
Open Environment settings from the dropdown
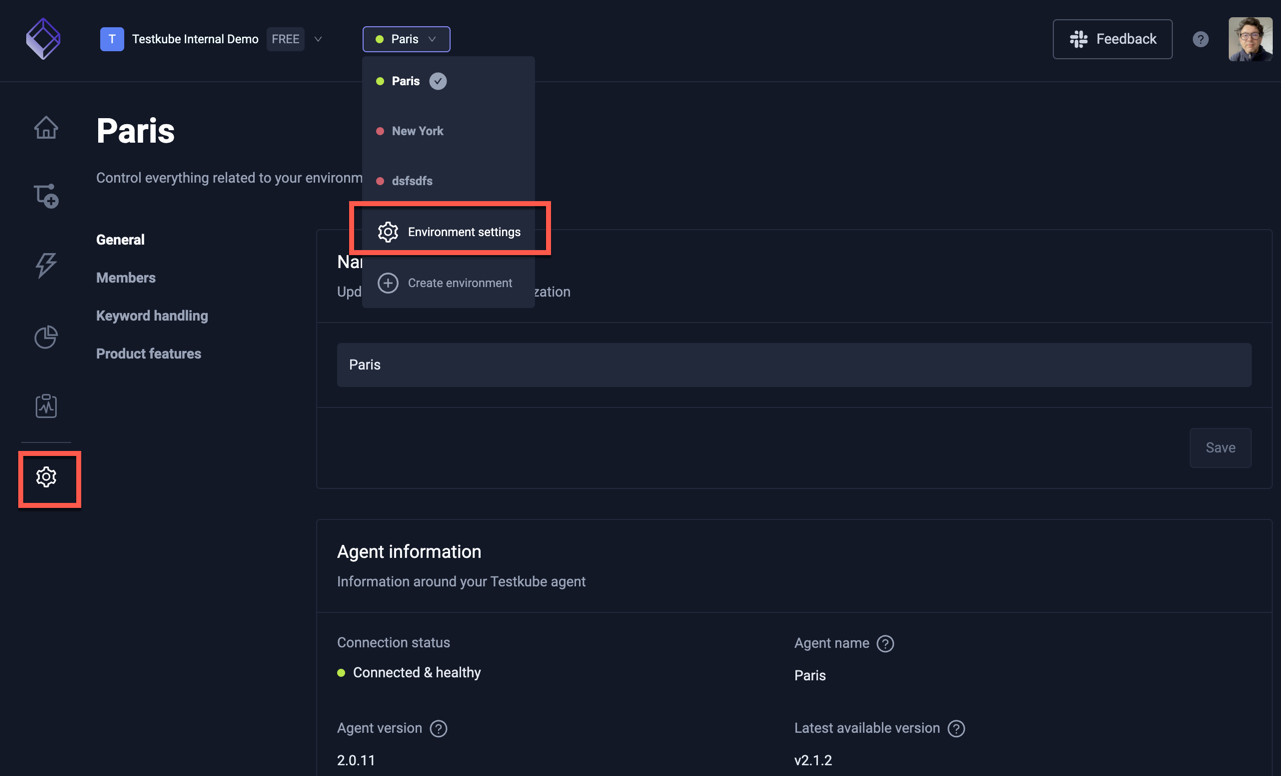(449, 232)
